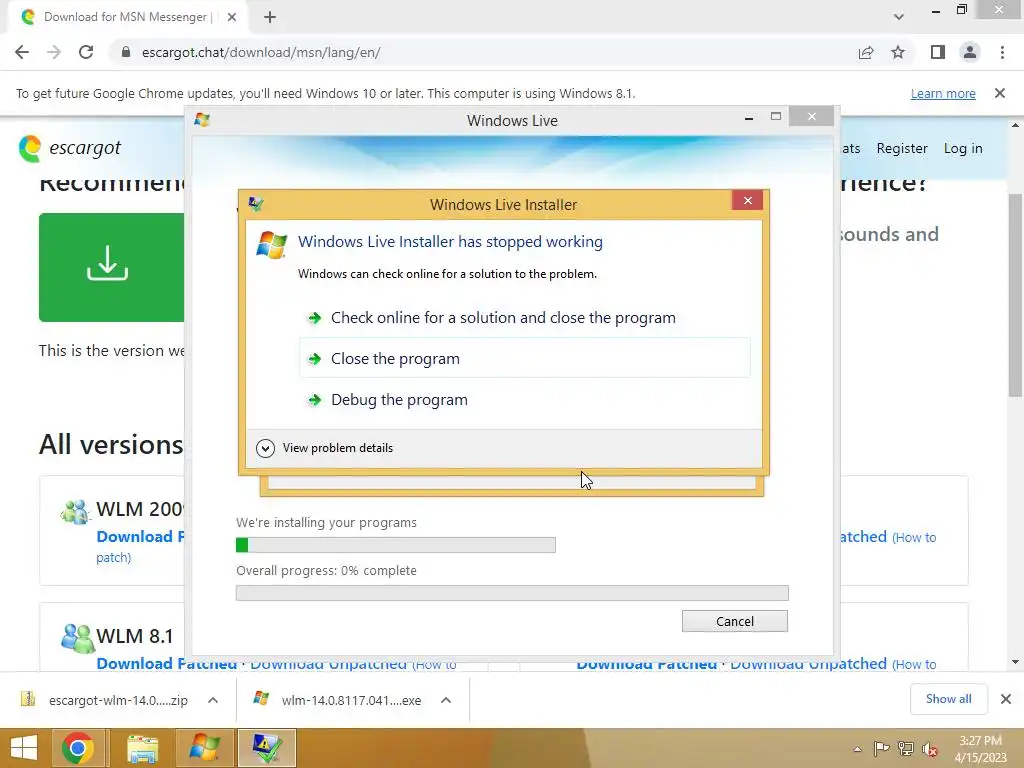This screenshot has height=768, width=1024.
Task: Bookmark this page with star icon
Action: point(898,52)
